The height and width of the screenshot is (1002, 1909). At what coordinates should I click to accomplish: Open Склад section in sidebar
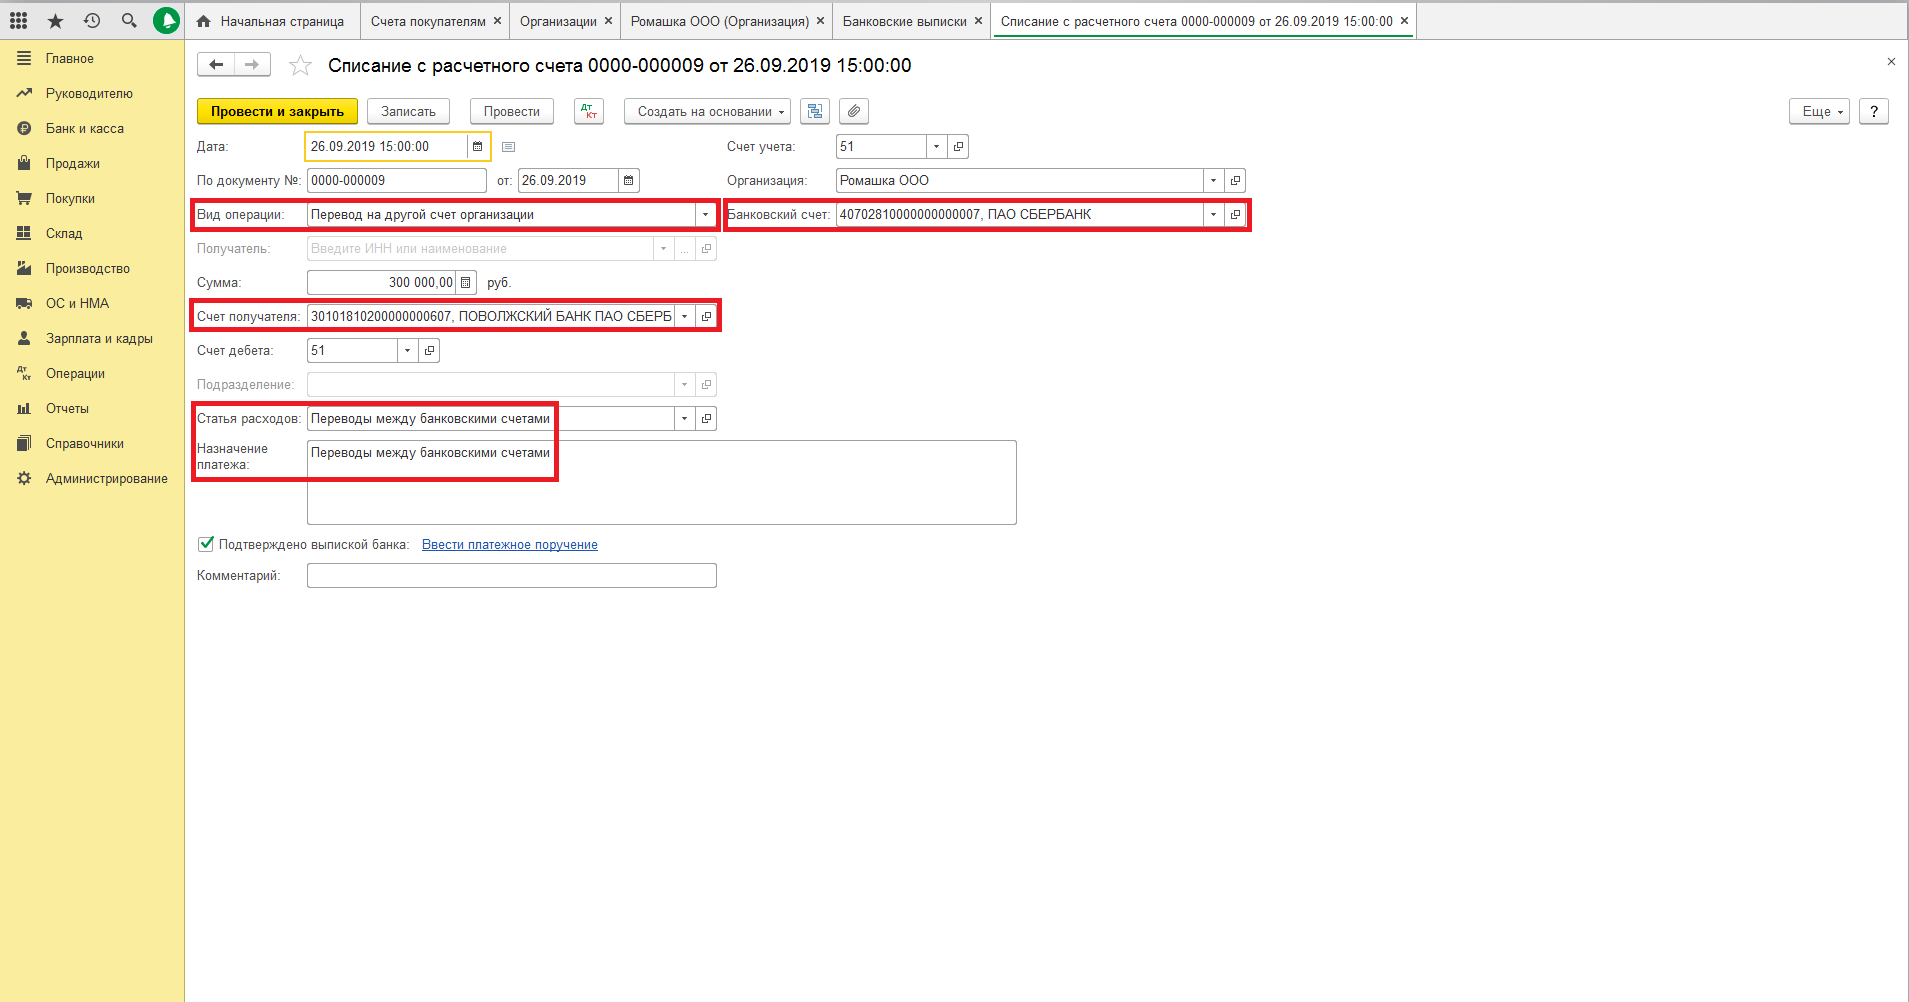click(64, 233)
